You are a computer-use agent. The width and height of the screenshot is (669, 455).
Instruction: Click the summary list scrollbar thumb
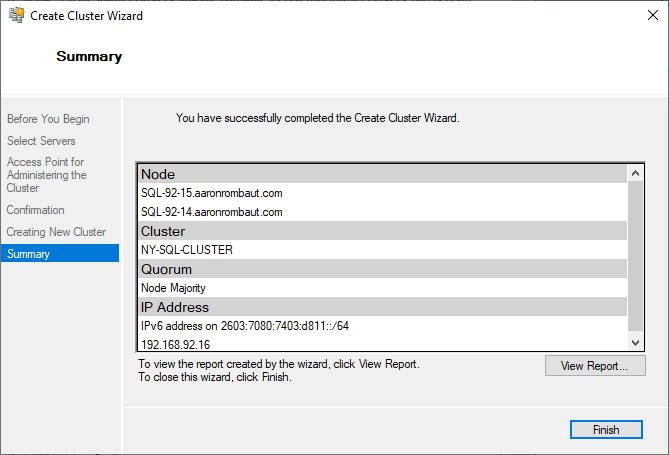636,255
